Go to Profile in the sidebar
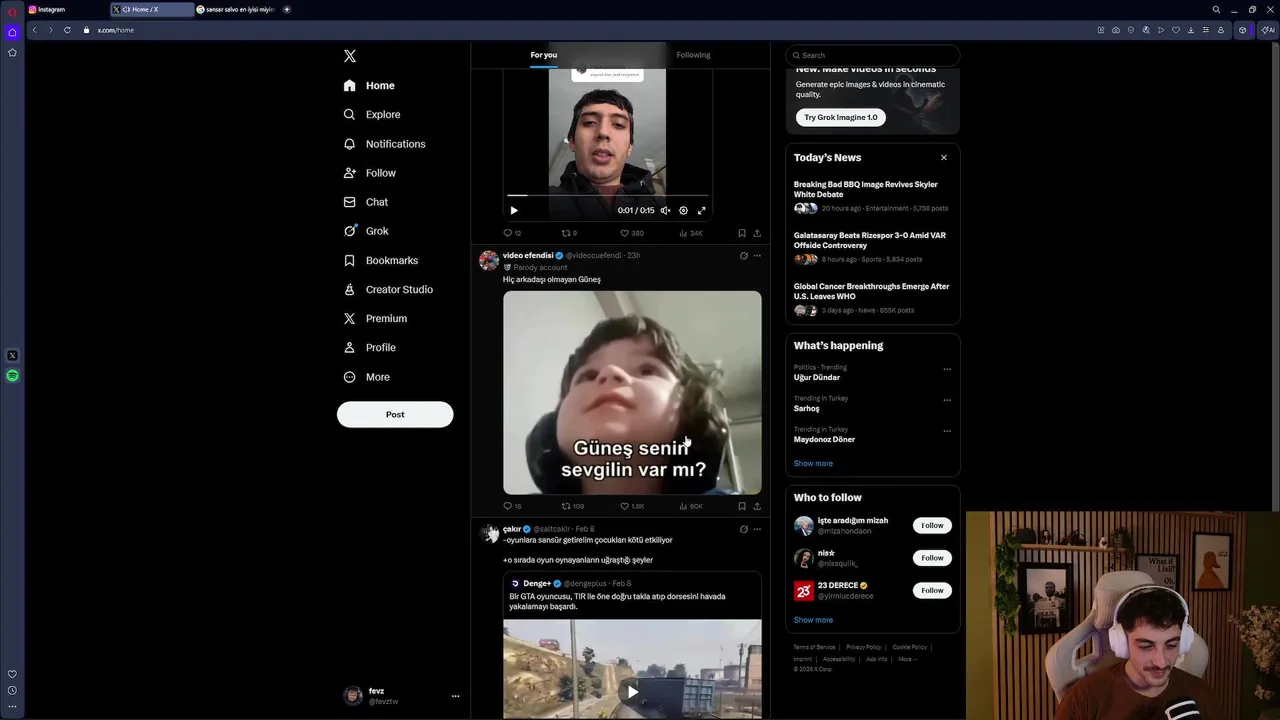Viewport: 1280px width, 720px height. (369, 347)
